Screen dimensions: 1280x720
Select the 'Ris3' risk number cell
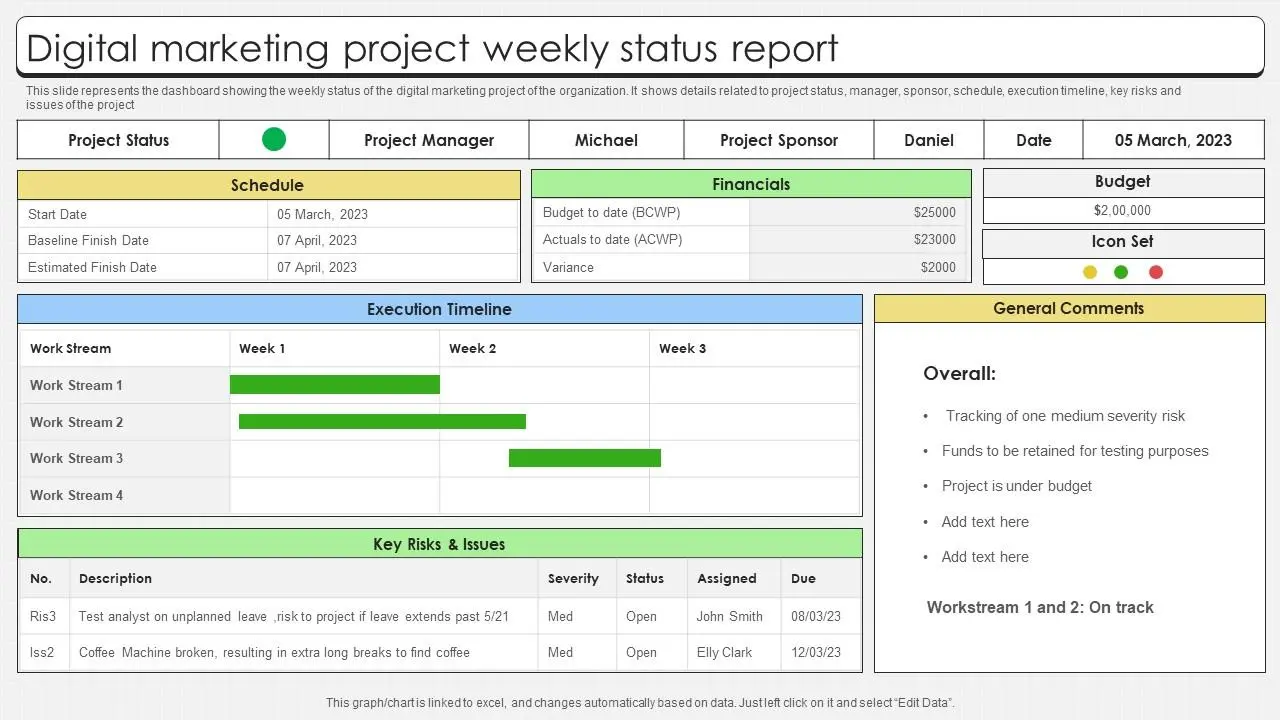pos(43,616)
